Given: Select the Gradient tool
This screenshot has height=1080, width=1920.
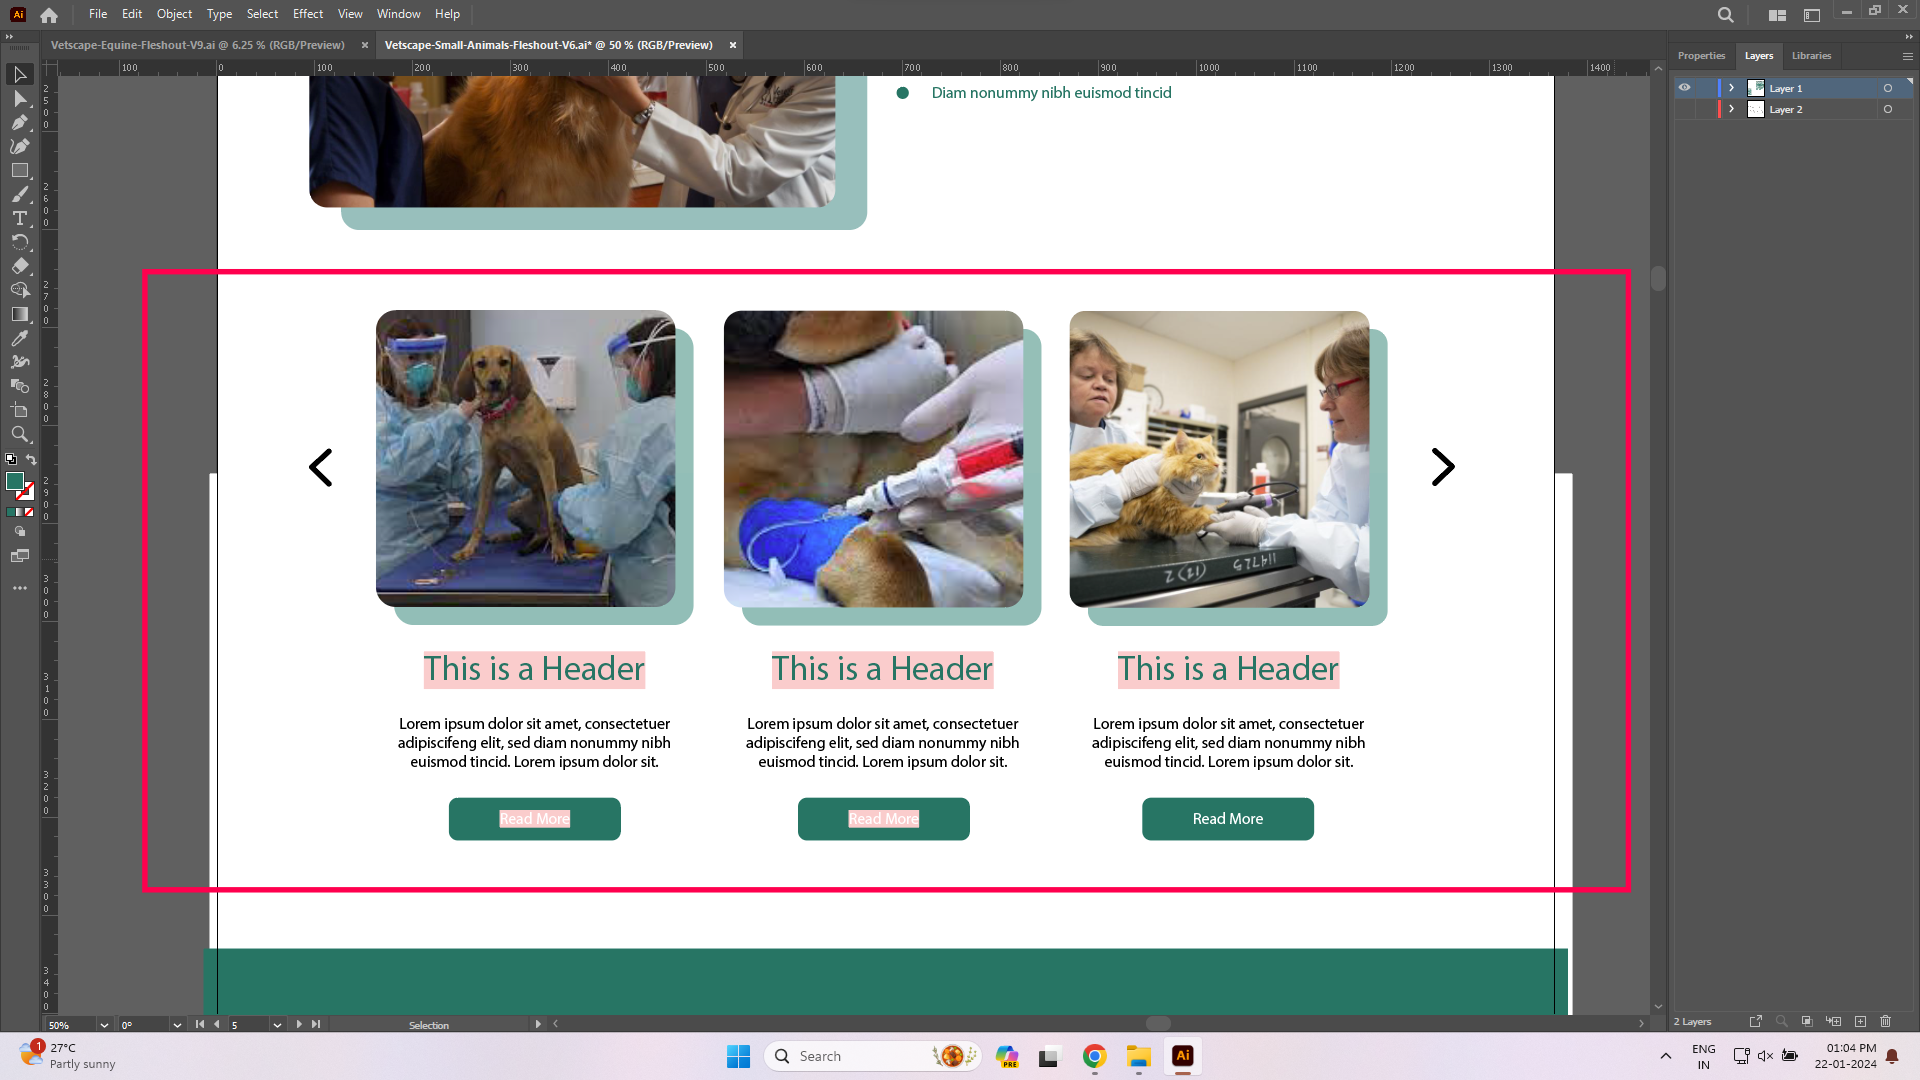Looking at the screenshot, I should tap(19, 315).
